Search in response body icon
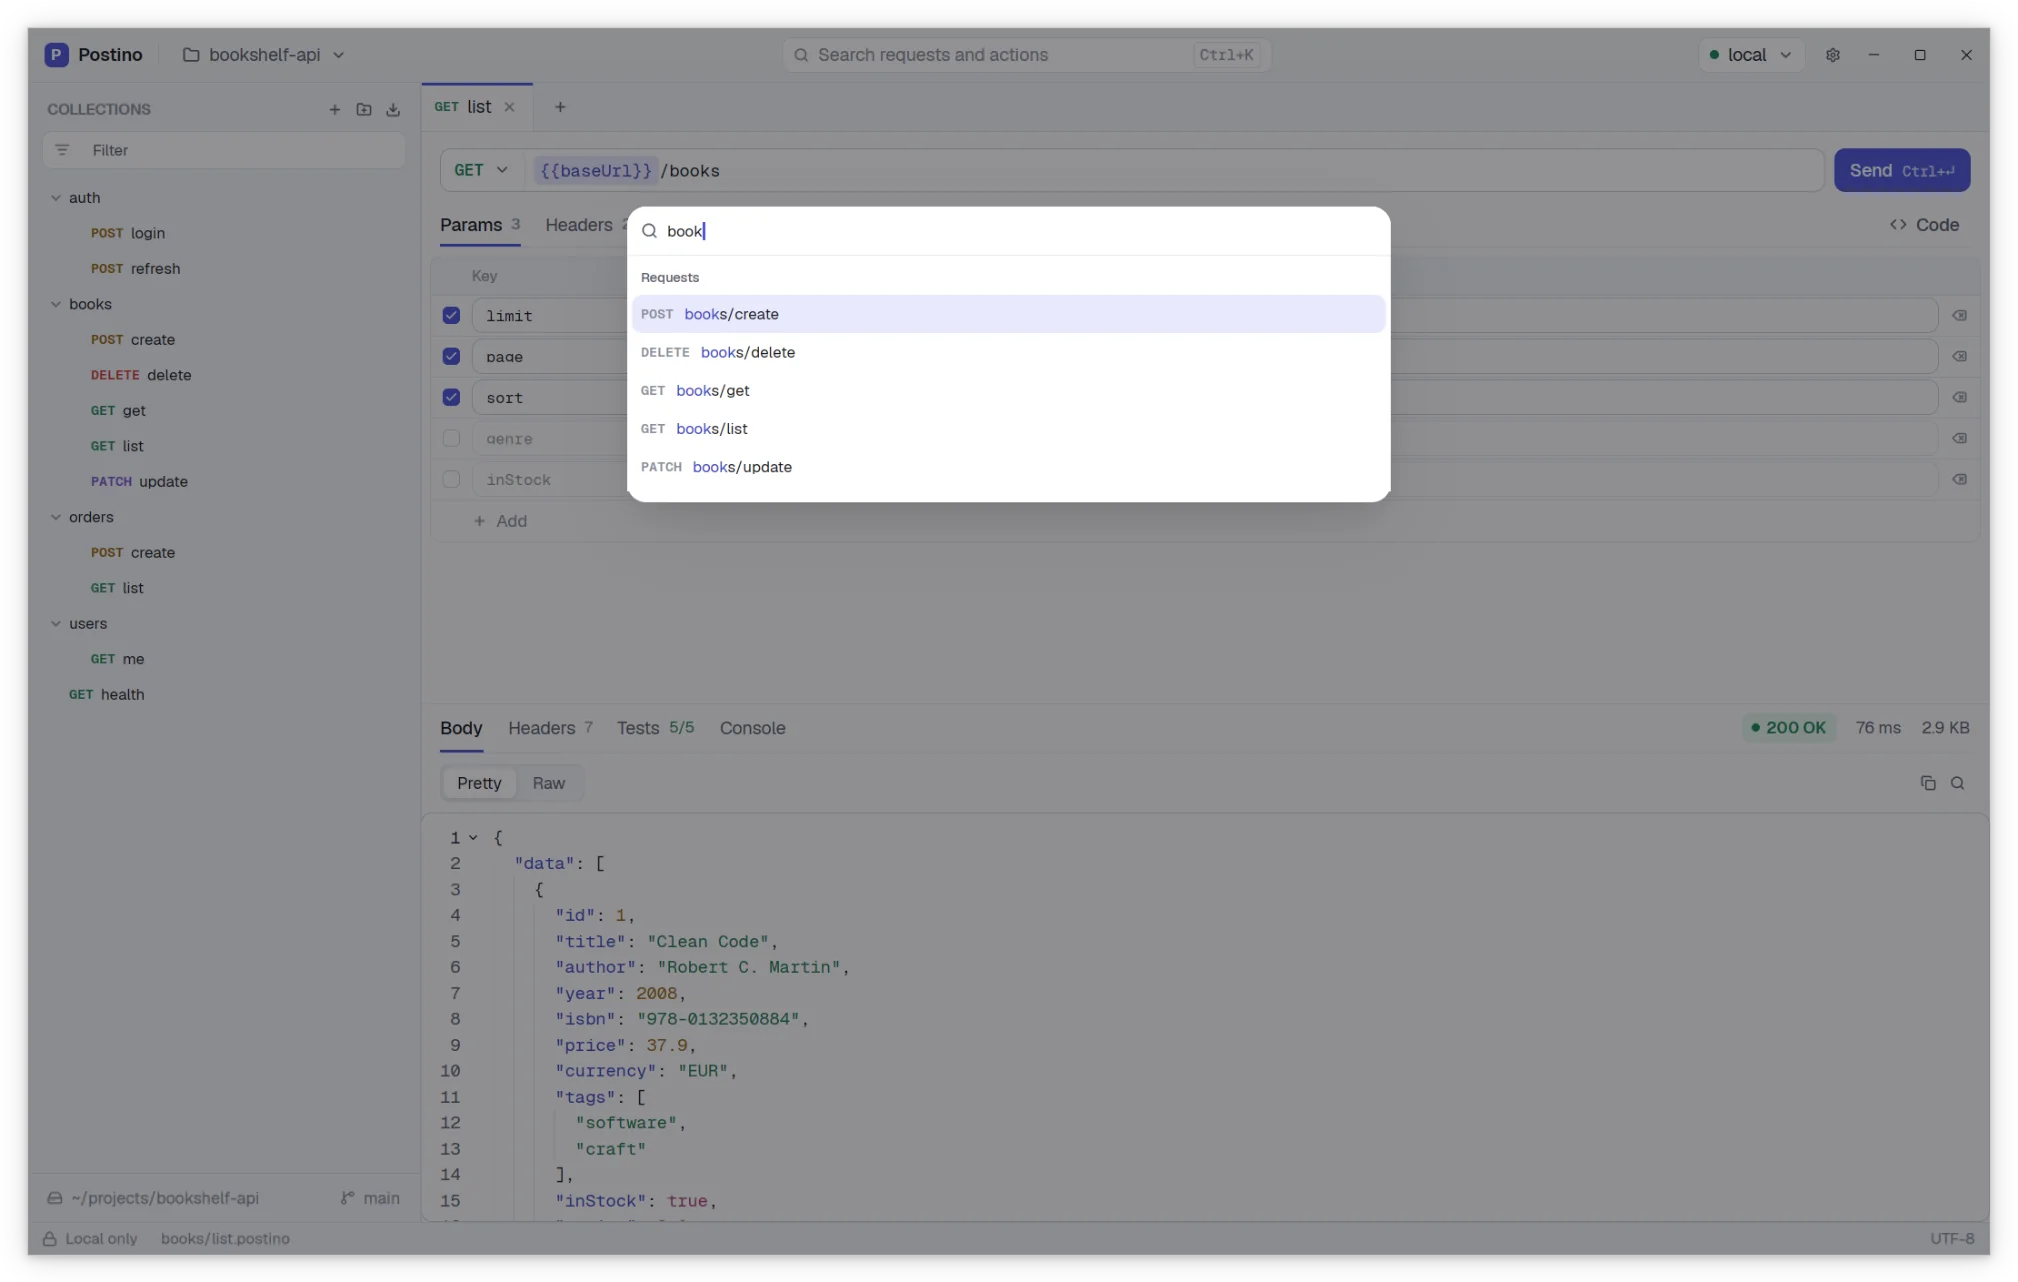 (1957, 783)
